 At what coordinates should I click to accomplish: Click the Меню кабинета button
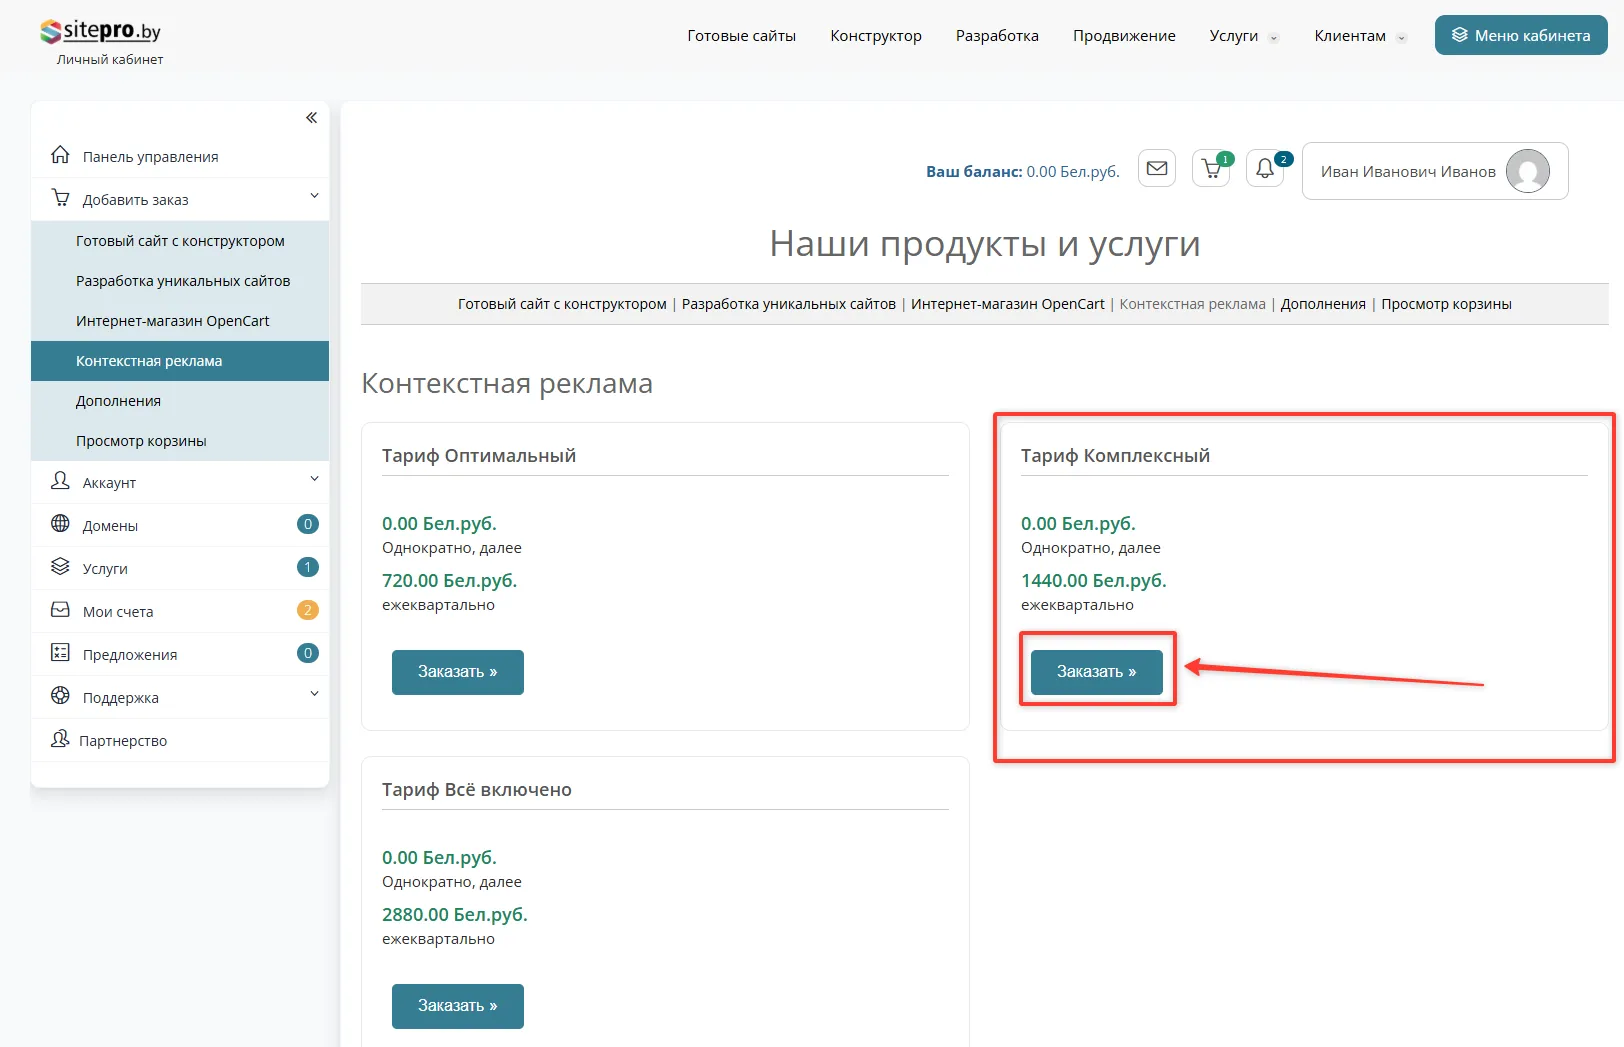tap(1521, 35)
